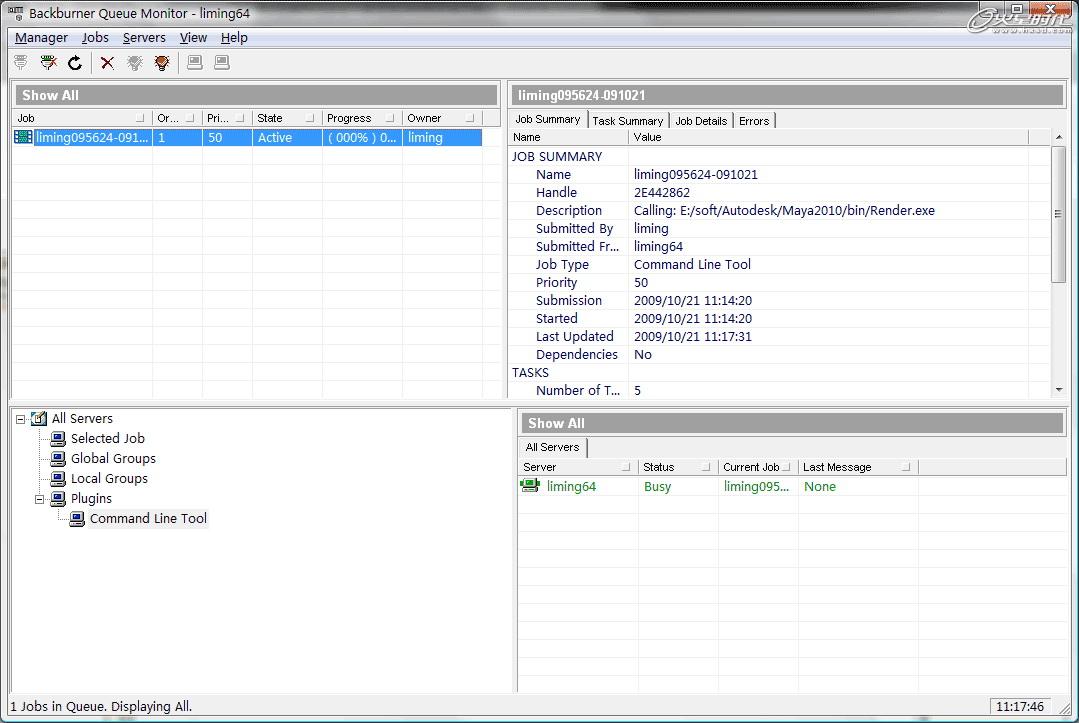Click the Global Groups computer icon
Screen dimensions: 1079x723
[x=58, y=458]
